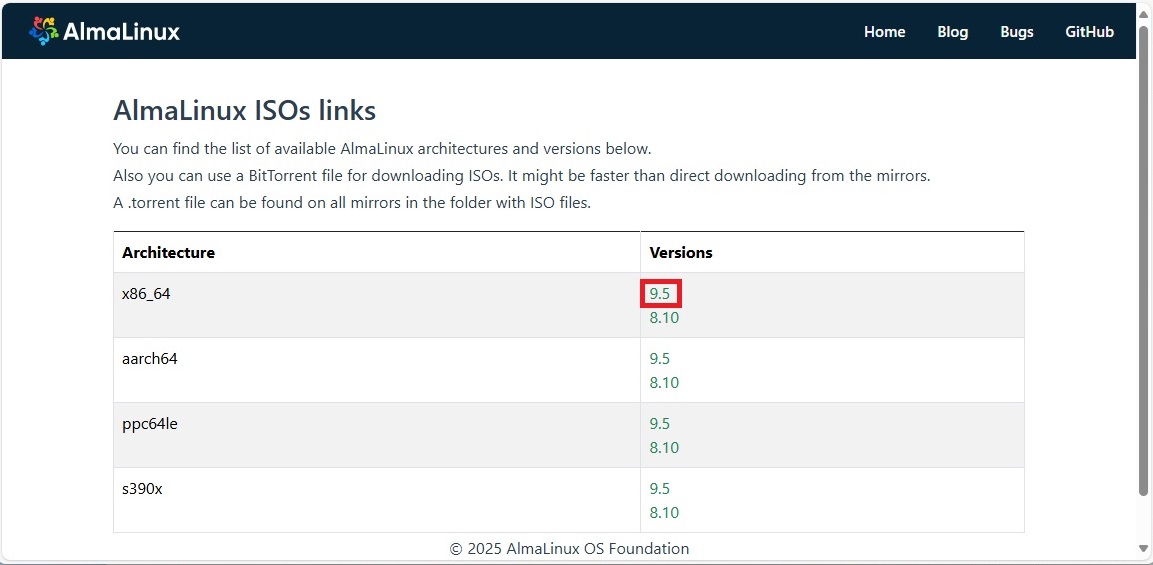Open the Home navigation link
1153x565 pixels.
tap(885, 32)
